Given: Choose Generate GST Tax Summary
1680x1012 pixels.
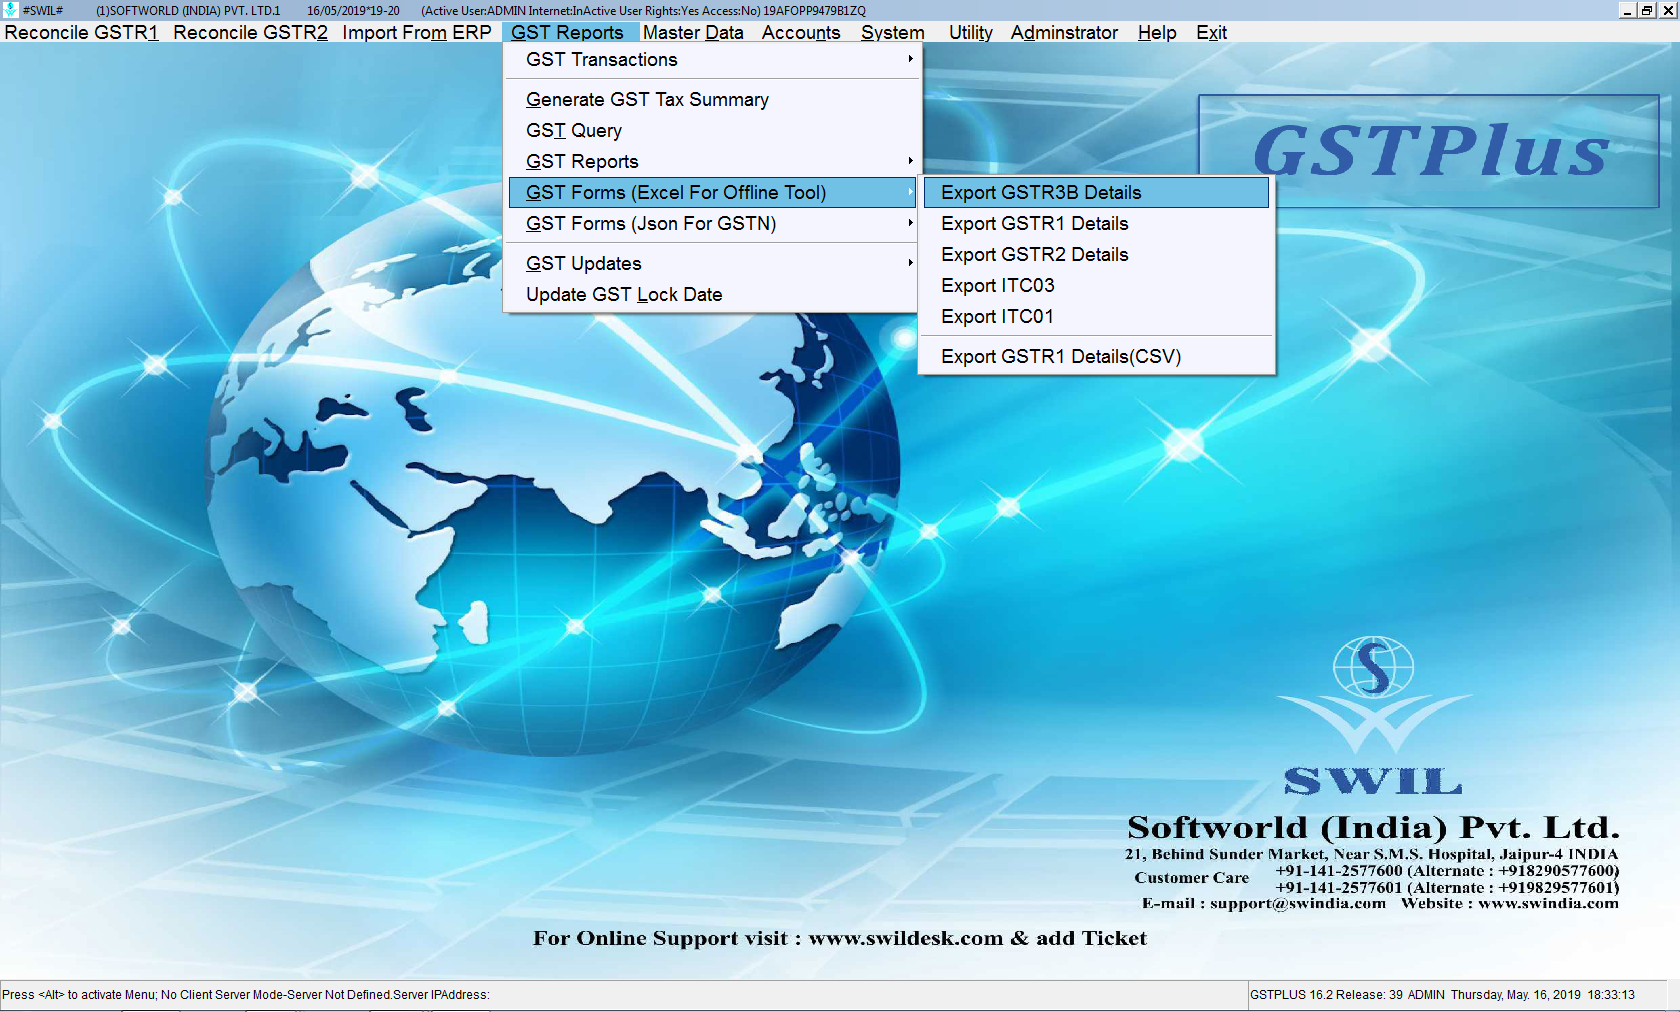Looking at the screenshot, I should [x=712, y=100].
